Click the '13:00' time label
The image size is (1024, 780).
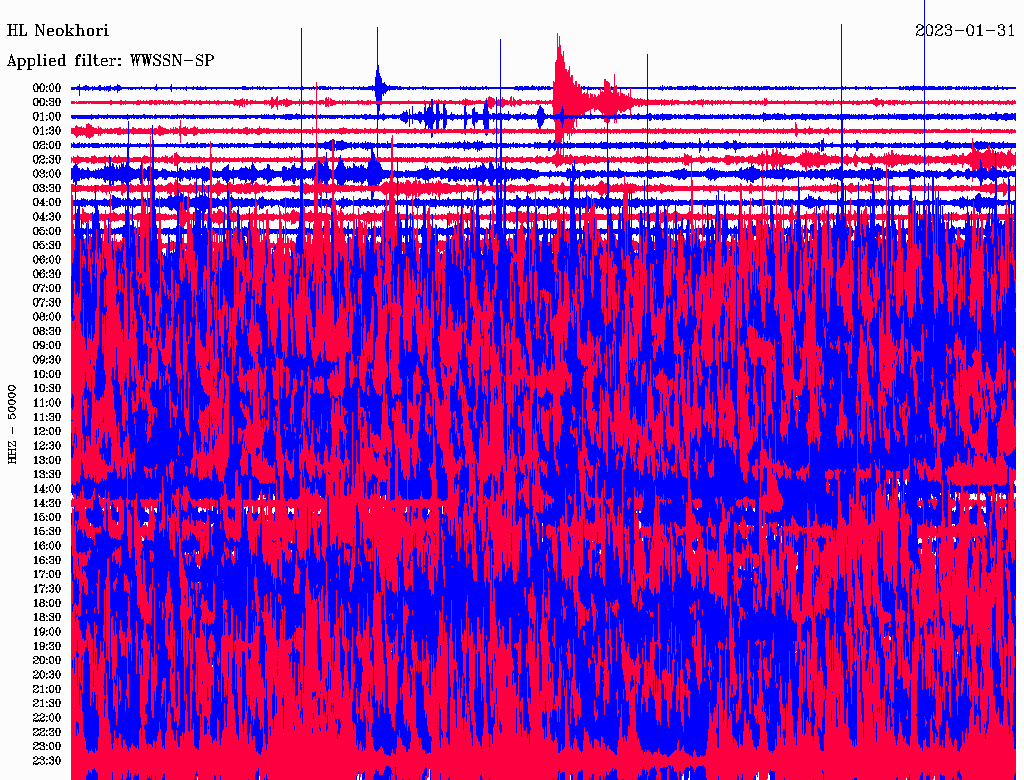pyautogui.click(x=47, y=461)
